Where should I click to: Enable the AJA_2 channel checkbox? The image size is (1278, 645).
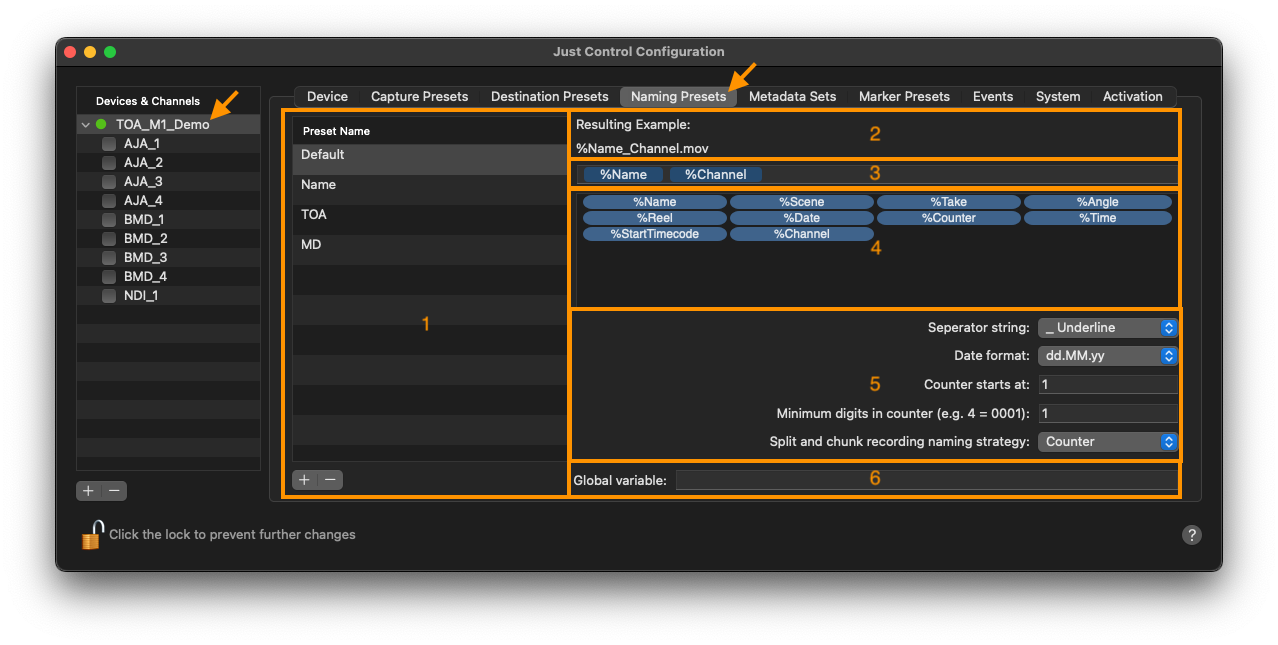(109, 163)
